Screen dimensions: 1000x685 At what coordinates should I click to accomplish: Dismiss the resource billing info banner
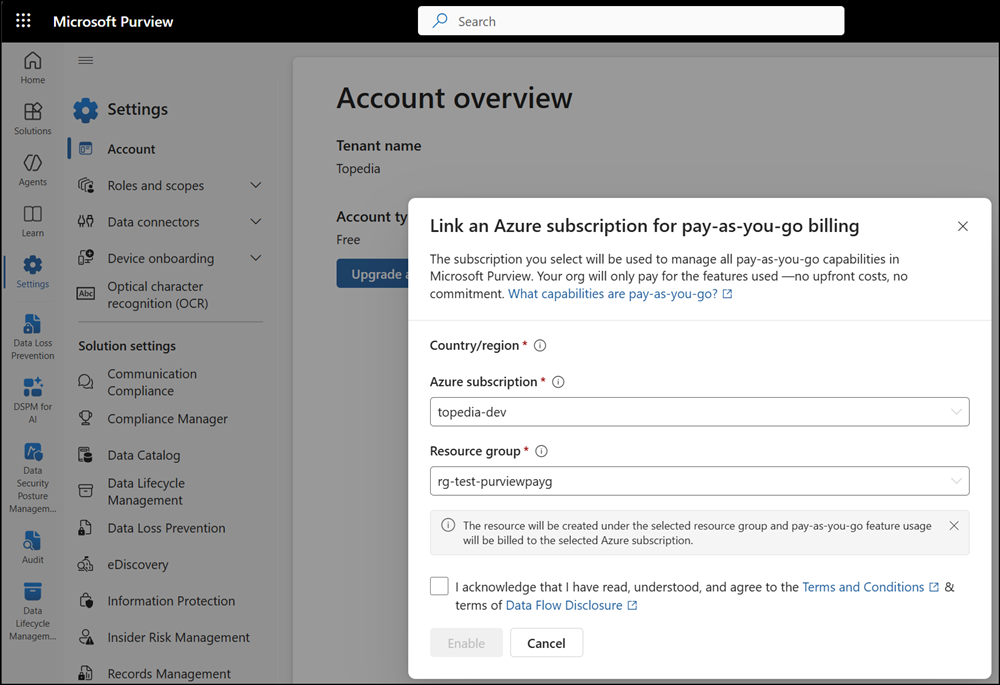953,526
